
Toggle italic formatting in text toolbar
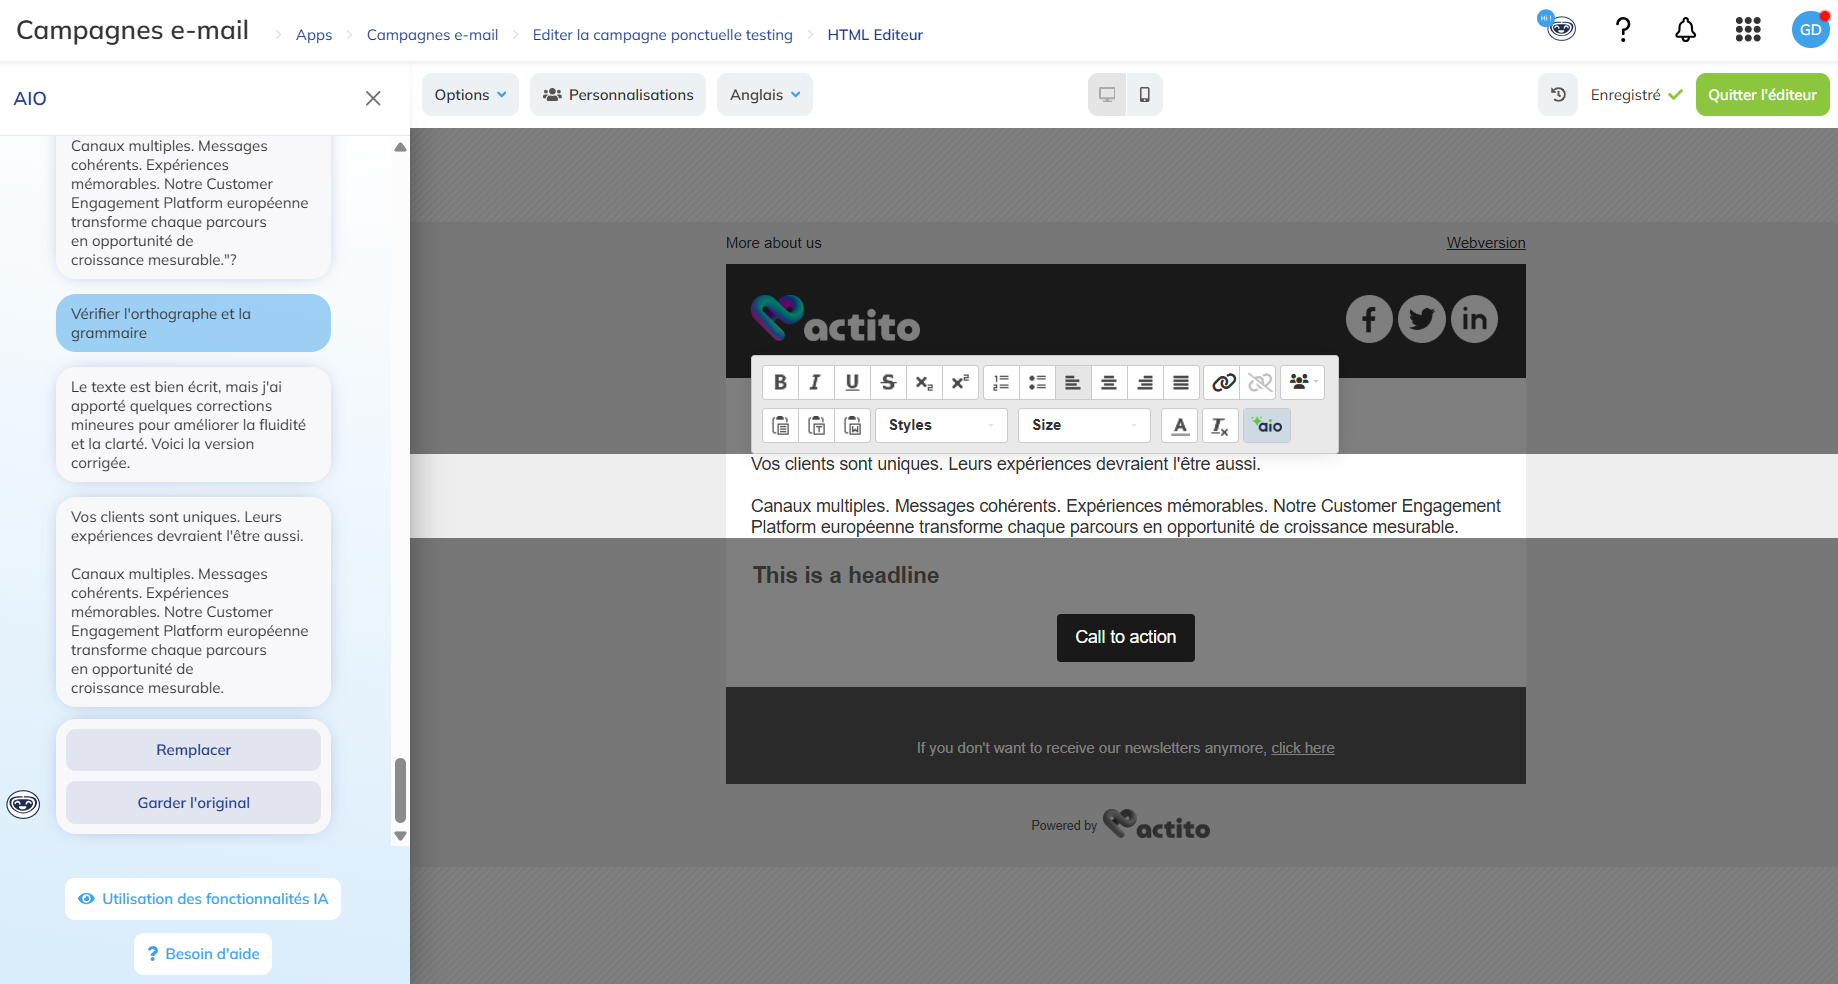tap(816, 382)
